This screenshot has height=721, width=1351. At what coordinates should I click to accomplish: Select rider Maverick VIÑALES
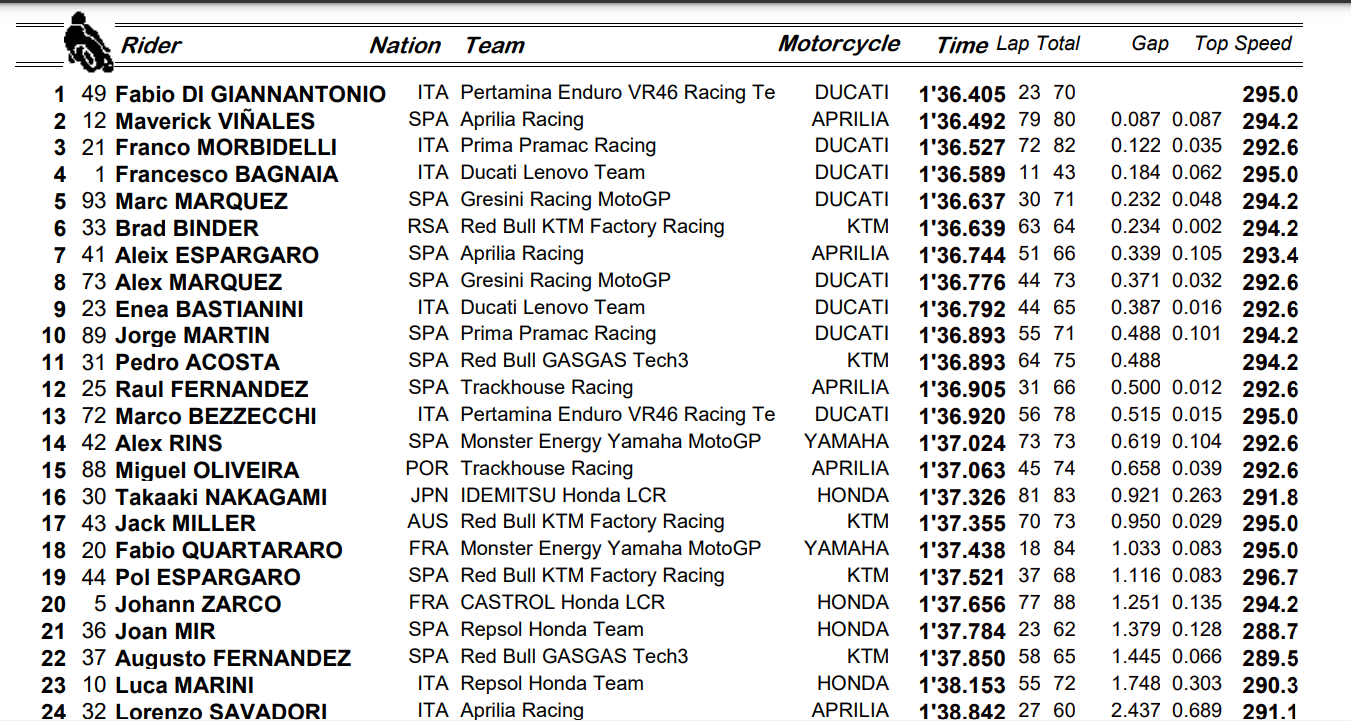click(x=215, y=122)
